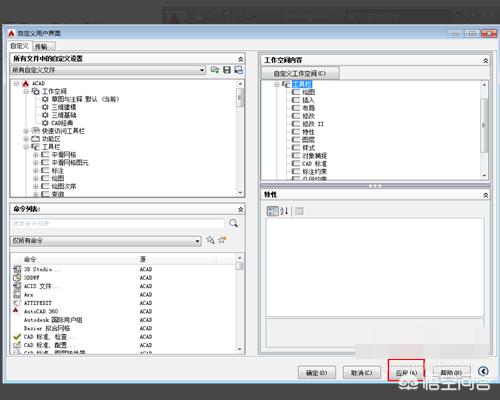Click the Arx command icon
Screen dimensions: 500x400
click(x=17, y=294)
